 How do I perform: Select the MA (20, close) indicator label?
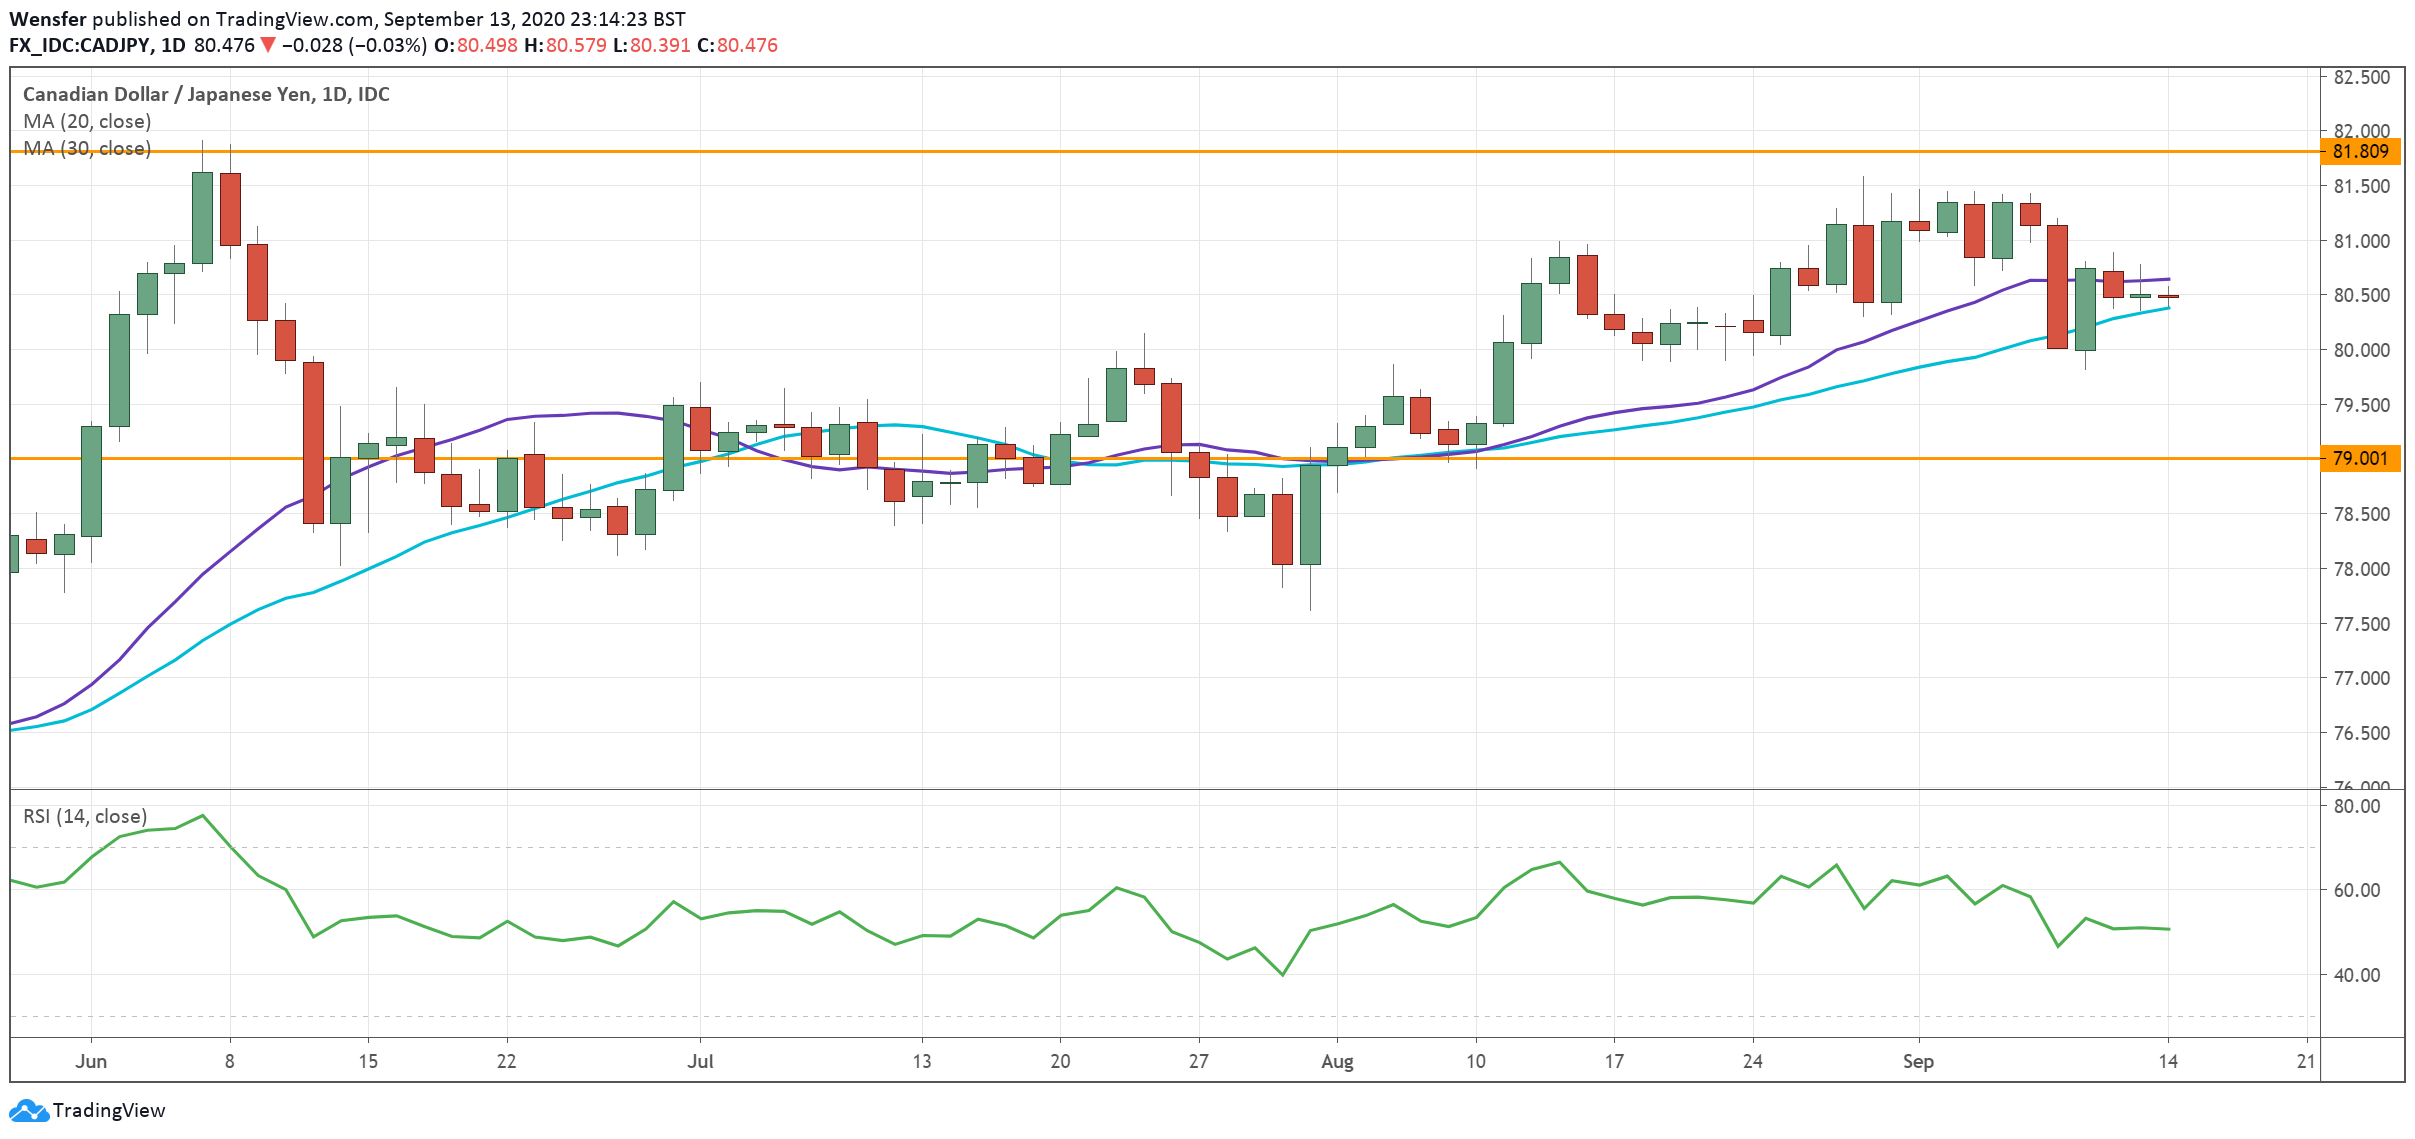tap(87, 121)
